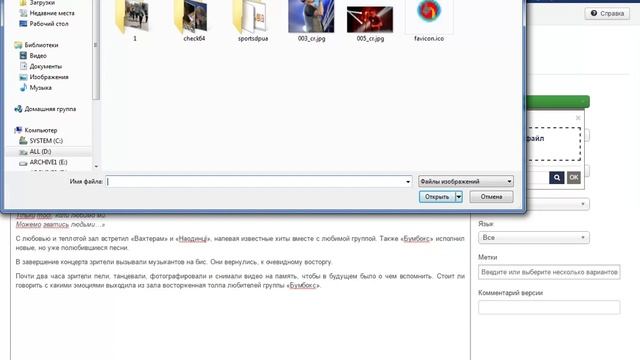The width and height of the screenshot is (640, 360).
Task: Select the 005_cr.jpg image file
Action: coord(370,24)
